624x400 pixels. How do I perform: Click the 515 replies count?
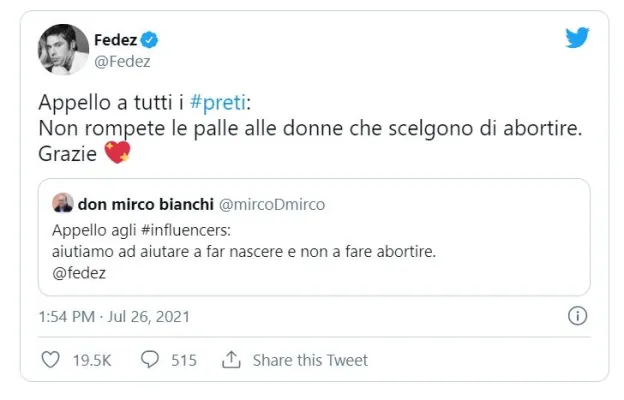tap(184, 360)
